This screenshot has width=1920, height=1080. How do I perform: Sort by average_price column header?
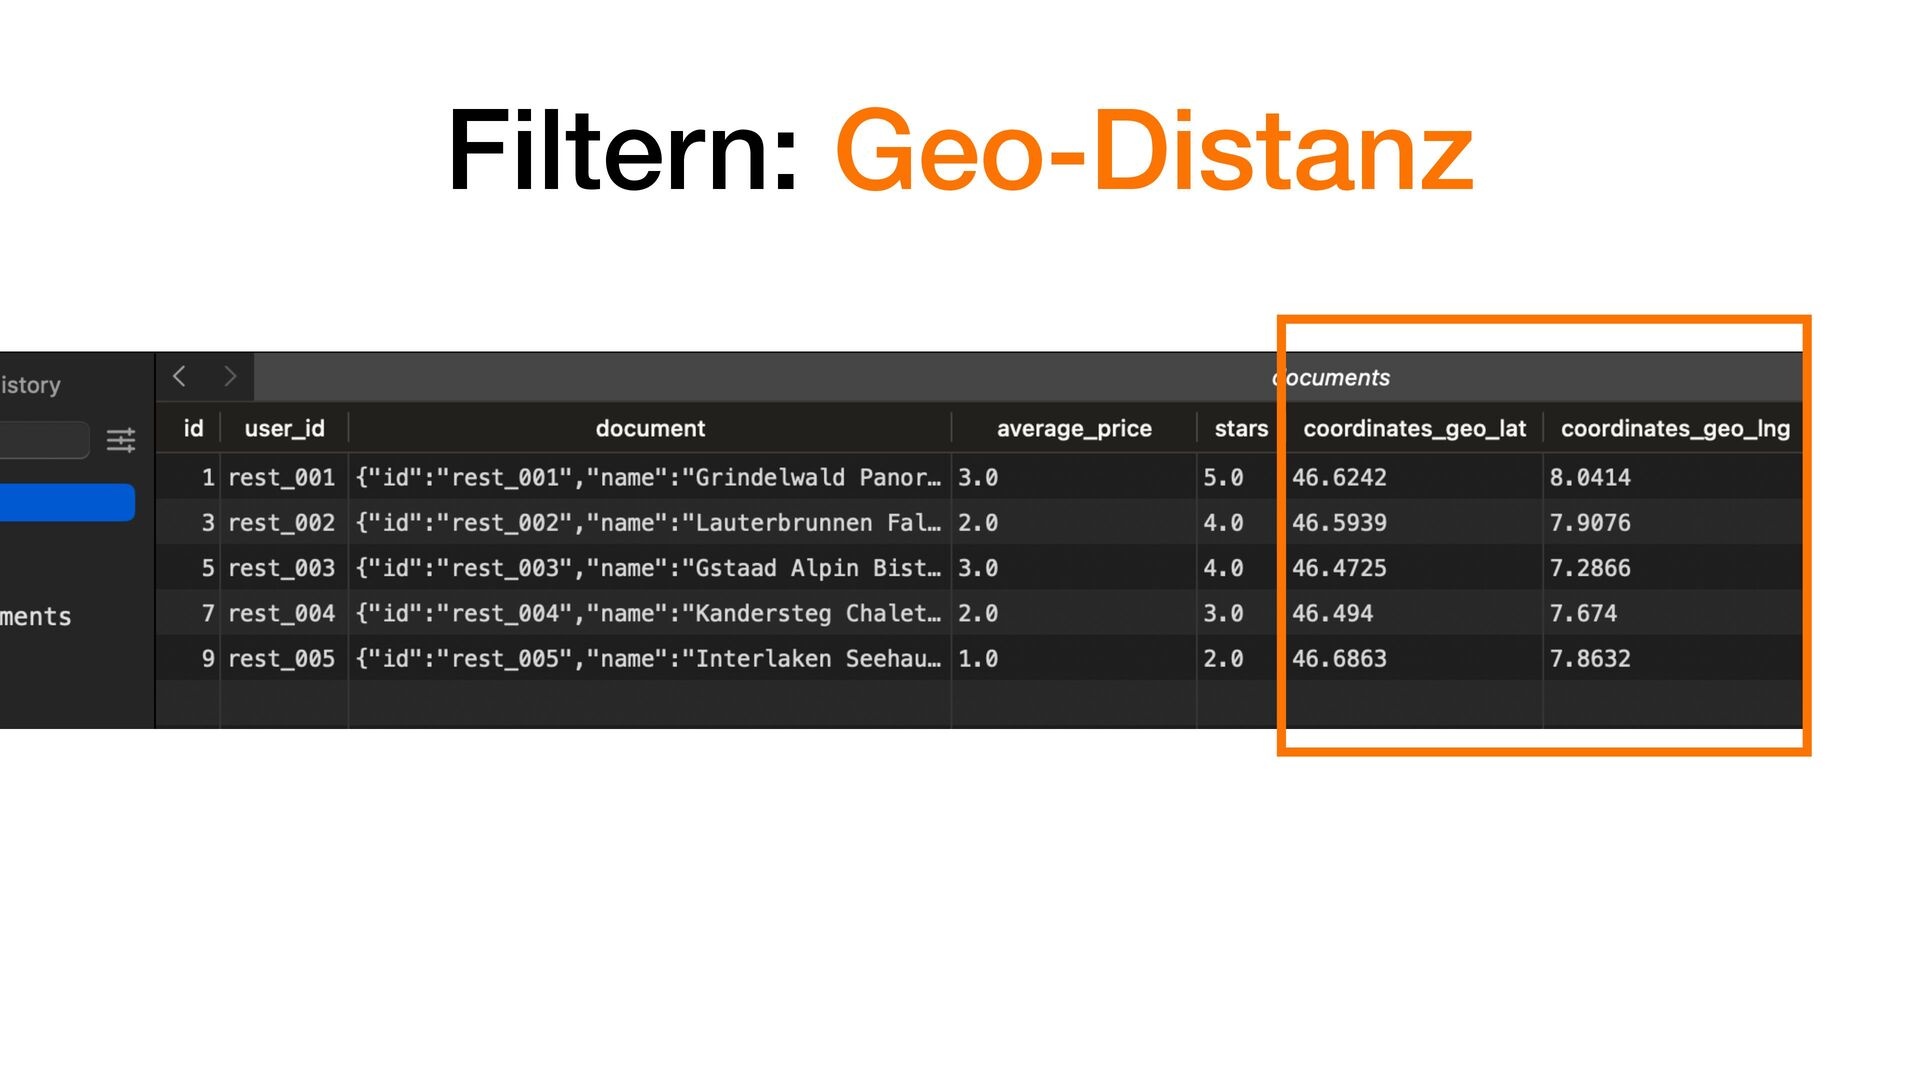pyautogui.click(x=1073, y=429)
